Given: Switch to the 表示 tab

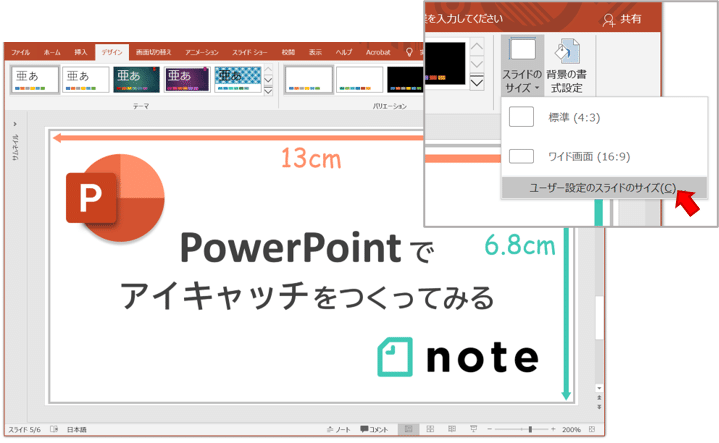Looking at the screenshot, I should [x=315, y=52].
